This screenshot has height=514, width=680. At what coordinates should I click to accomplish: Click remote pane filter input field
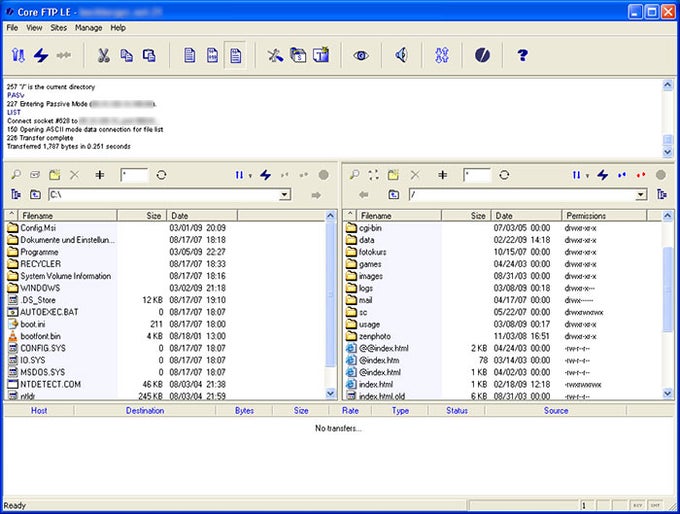coord(477,175)
